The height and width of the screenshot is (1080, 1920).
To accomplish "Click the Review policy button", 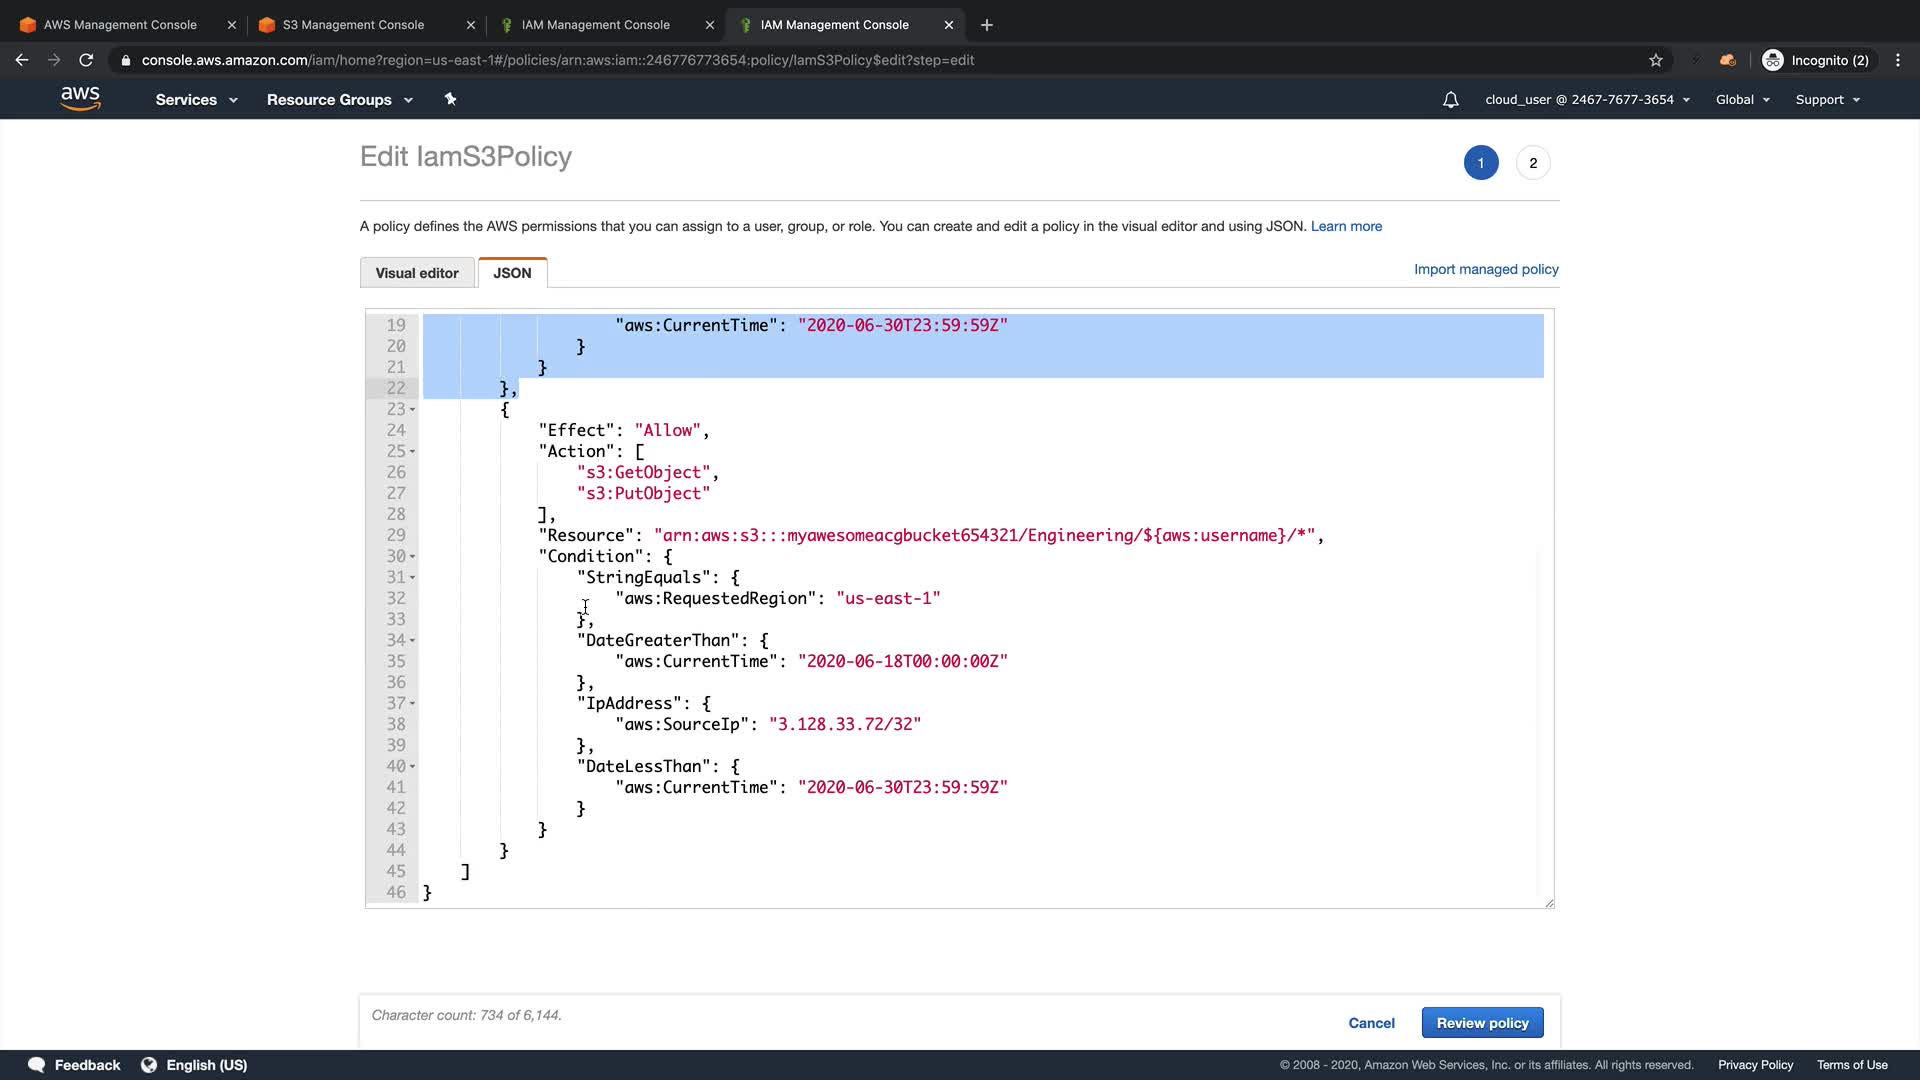I will point(1482,1023).
